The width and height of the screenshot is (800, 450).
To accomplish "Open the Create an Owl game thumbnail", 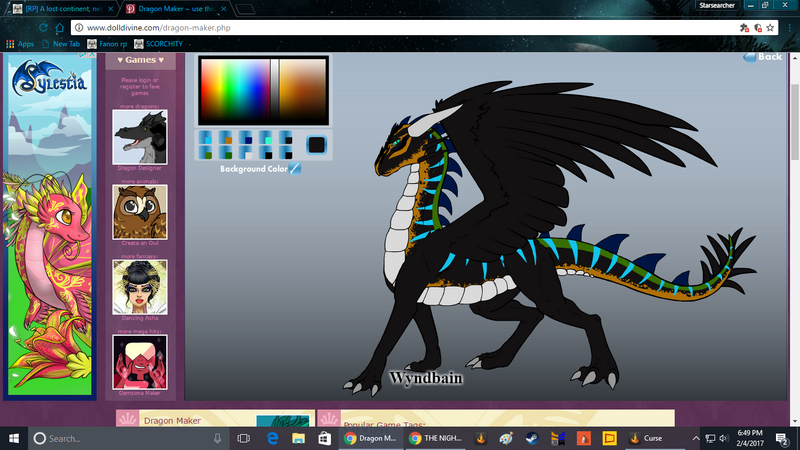I will coord(140,211).
